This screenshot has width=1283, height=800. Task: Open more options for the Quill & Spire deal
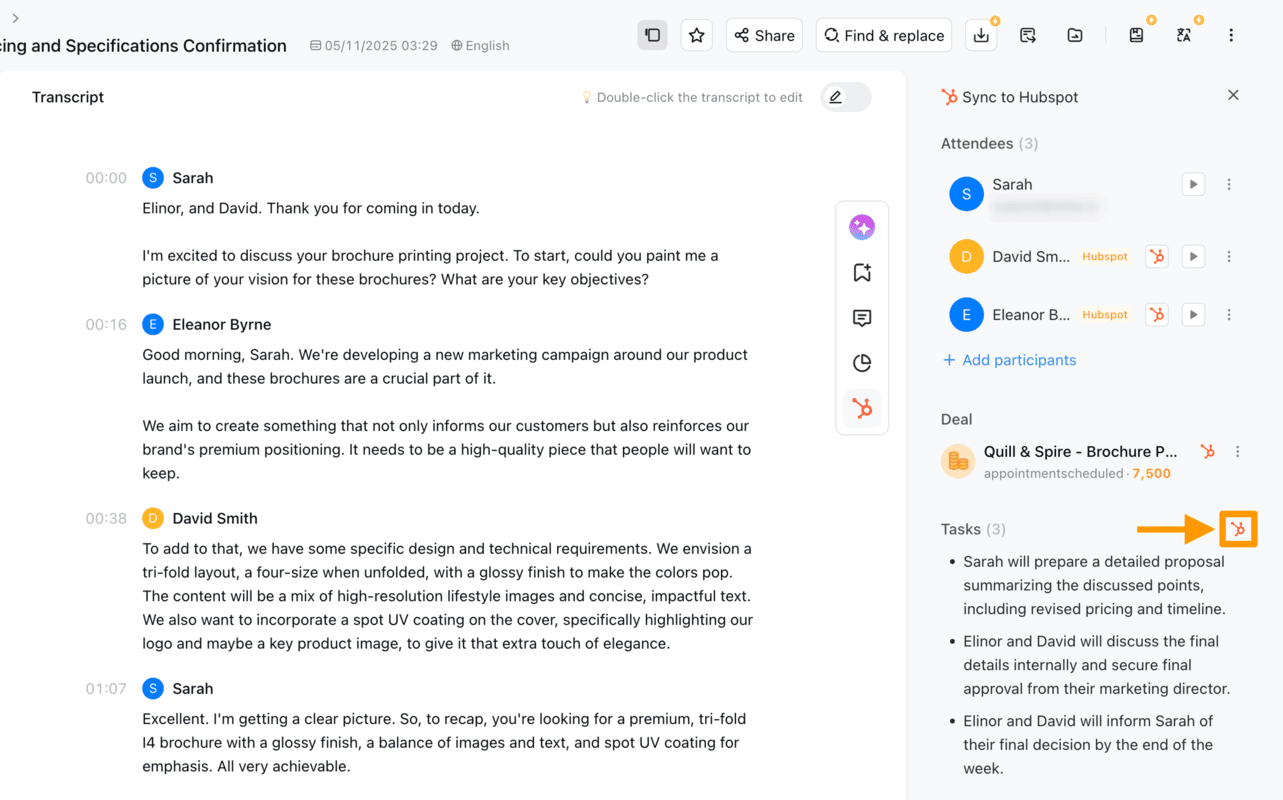pyautogui.click(x=1238, y=451)
